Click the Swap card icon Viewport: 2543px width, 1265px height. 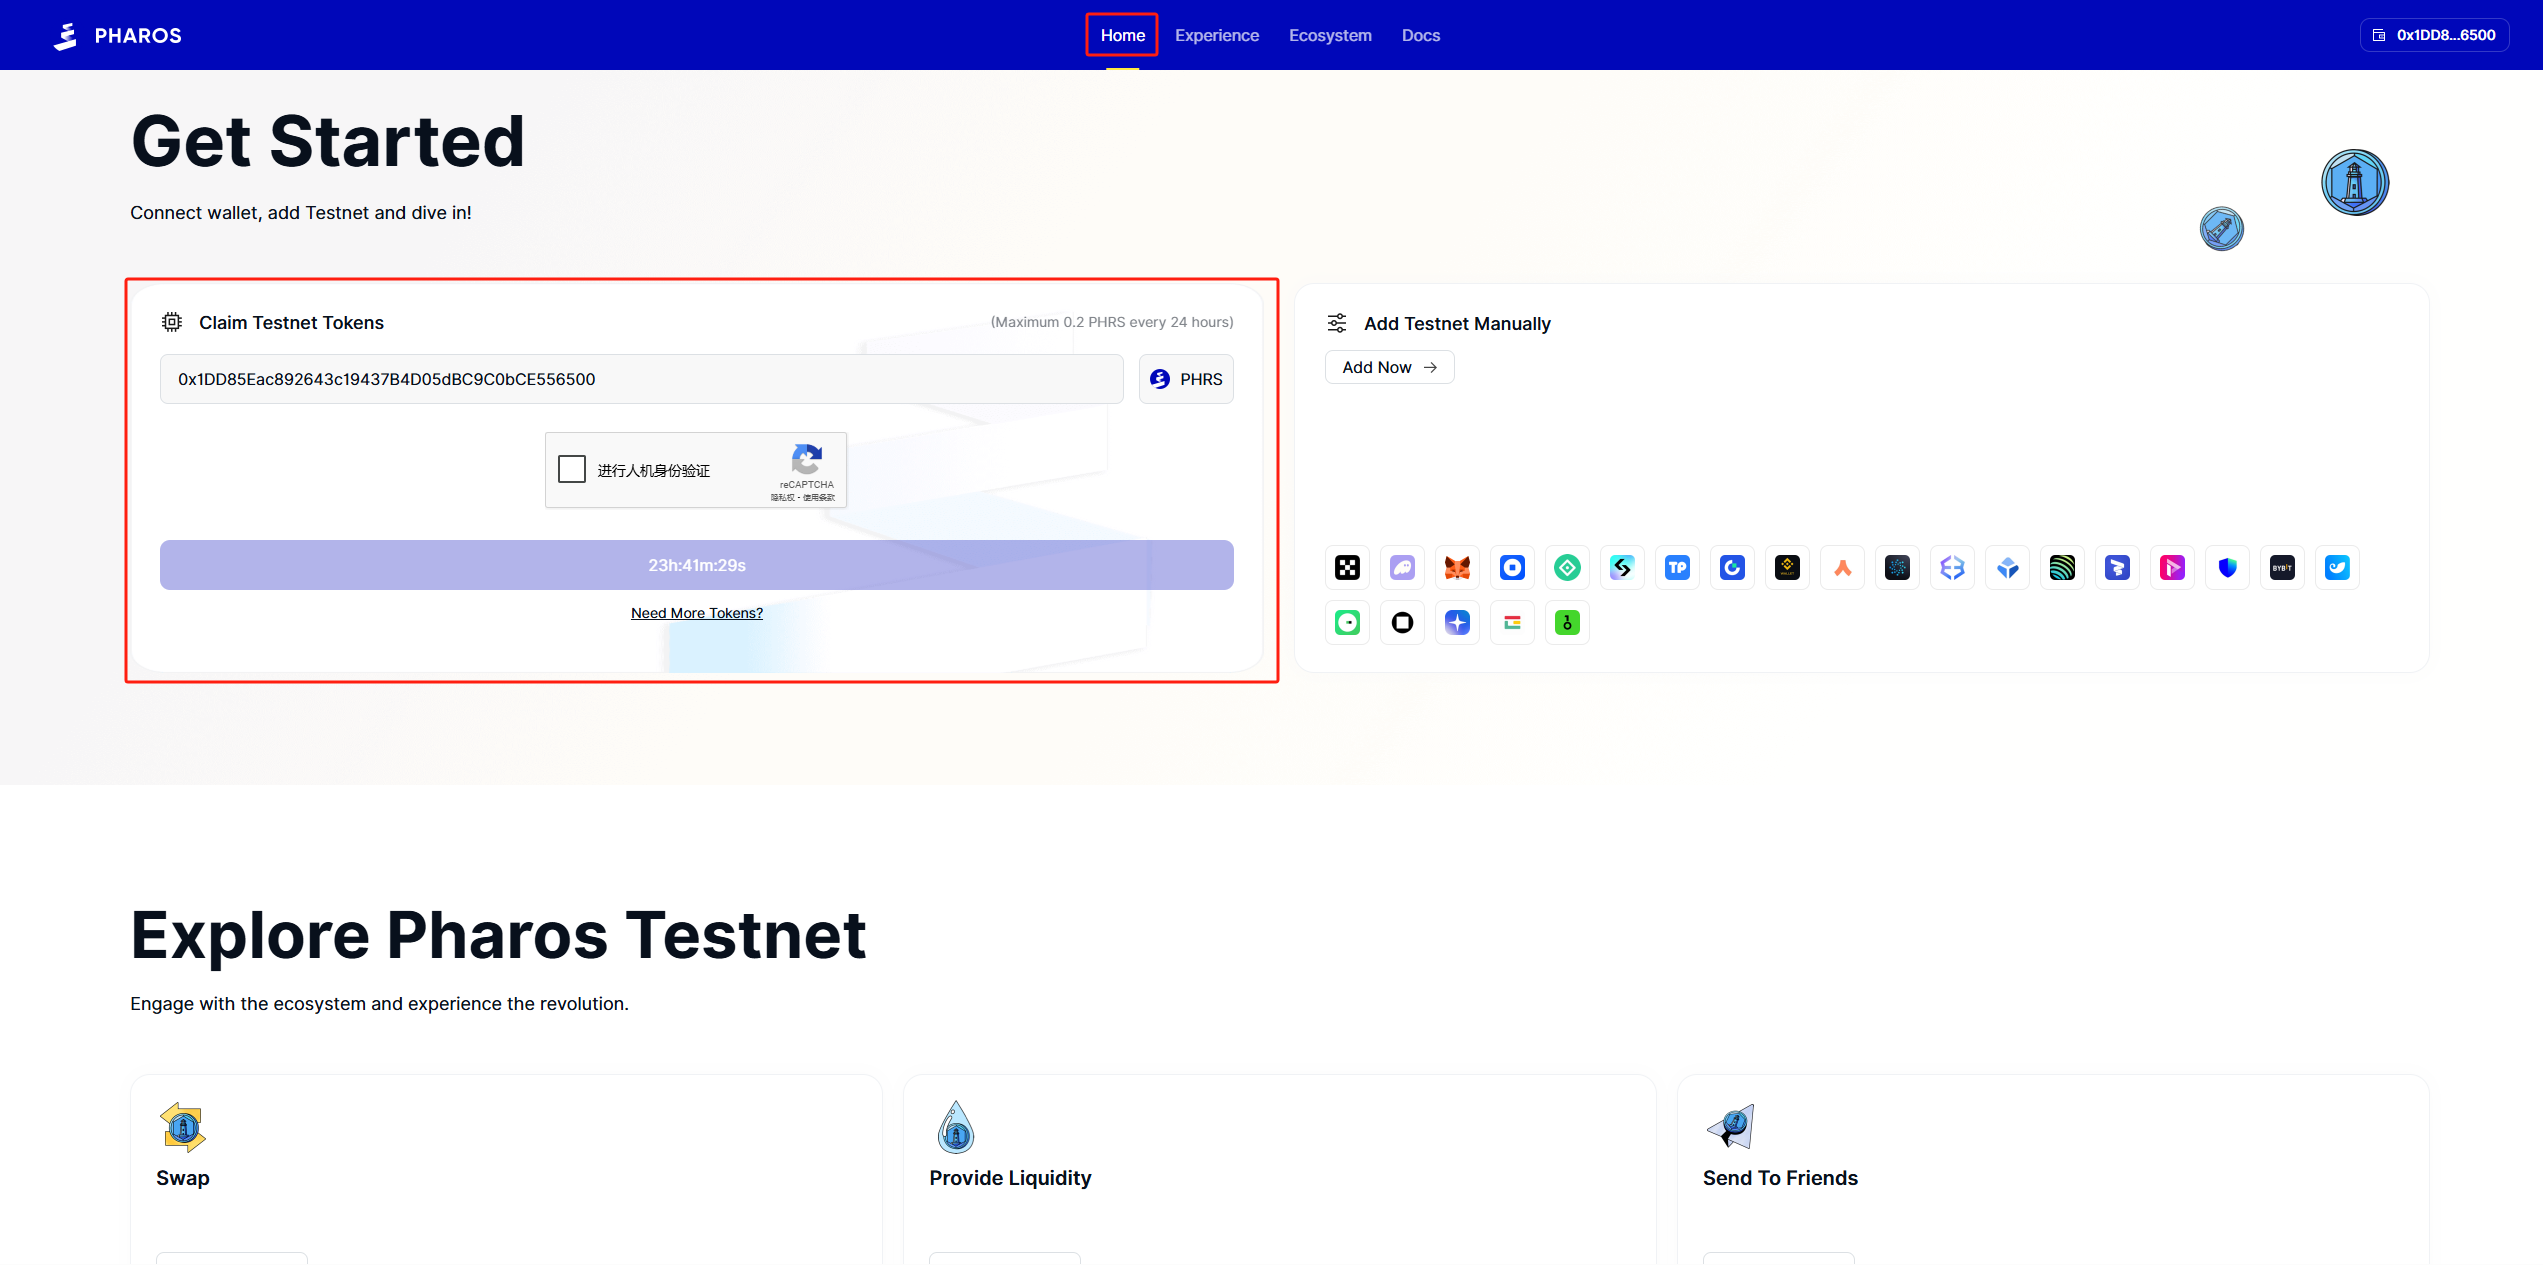pyautogui.click(x=182, y=1127)
